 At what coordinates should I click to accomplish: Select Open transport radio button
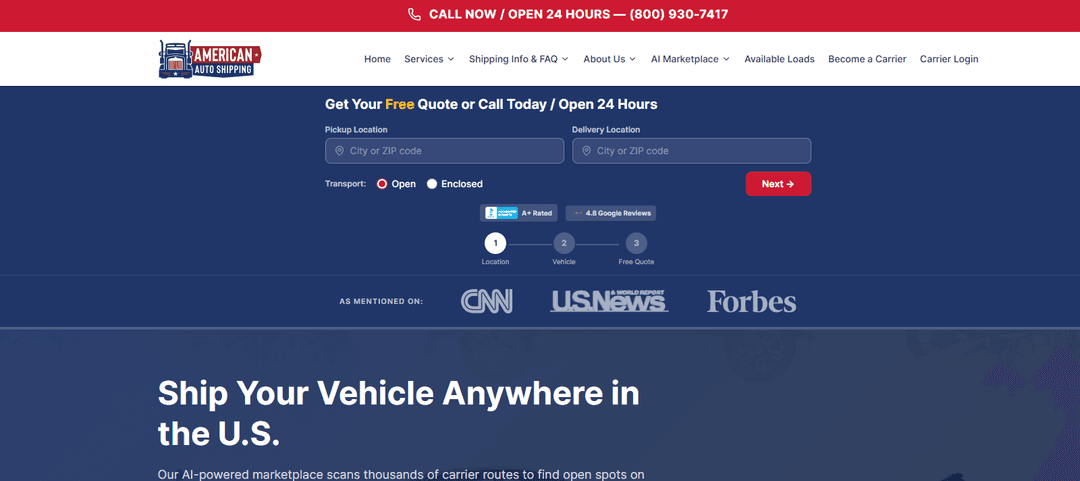[382, 184]
